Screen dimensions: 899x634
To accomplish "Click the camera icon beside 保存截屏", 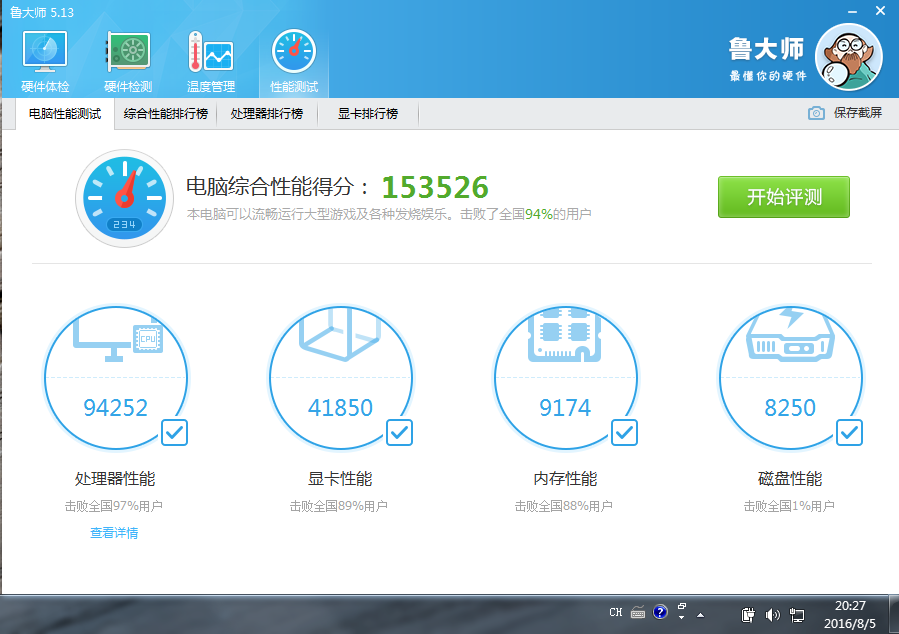I will 816,113.
